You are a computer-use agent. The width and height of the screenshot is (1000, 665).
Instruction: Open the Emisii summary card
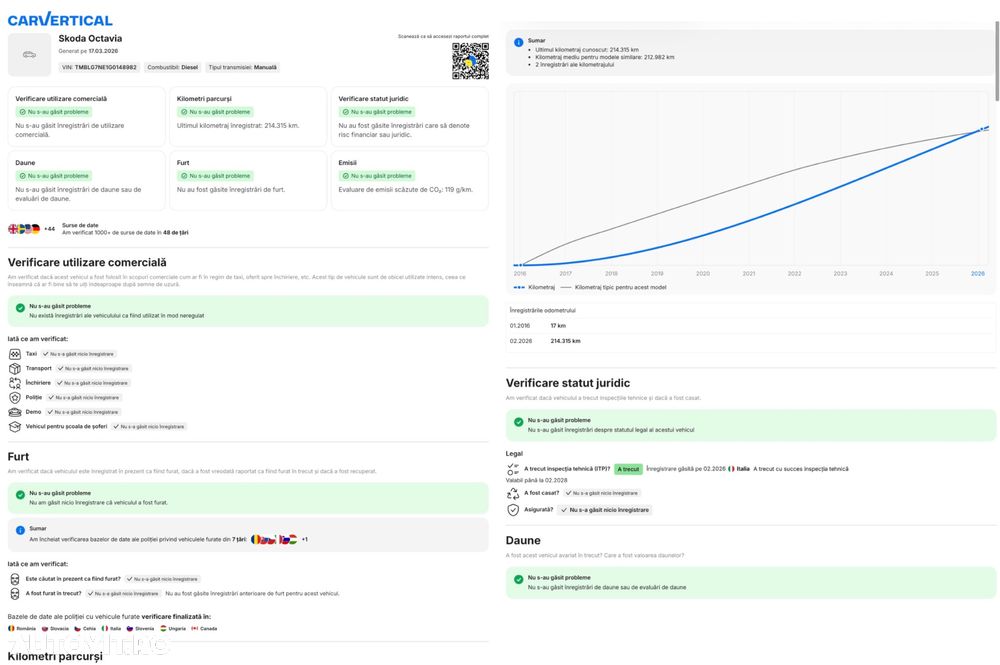coord(409,180)
